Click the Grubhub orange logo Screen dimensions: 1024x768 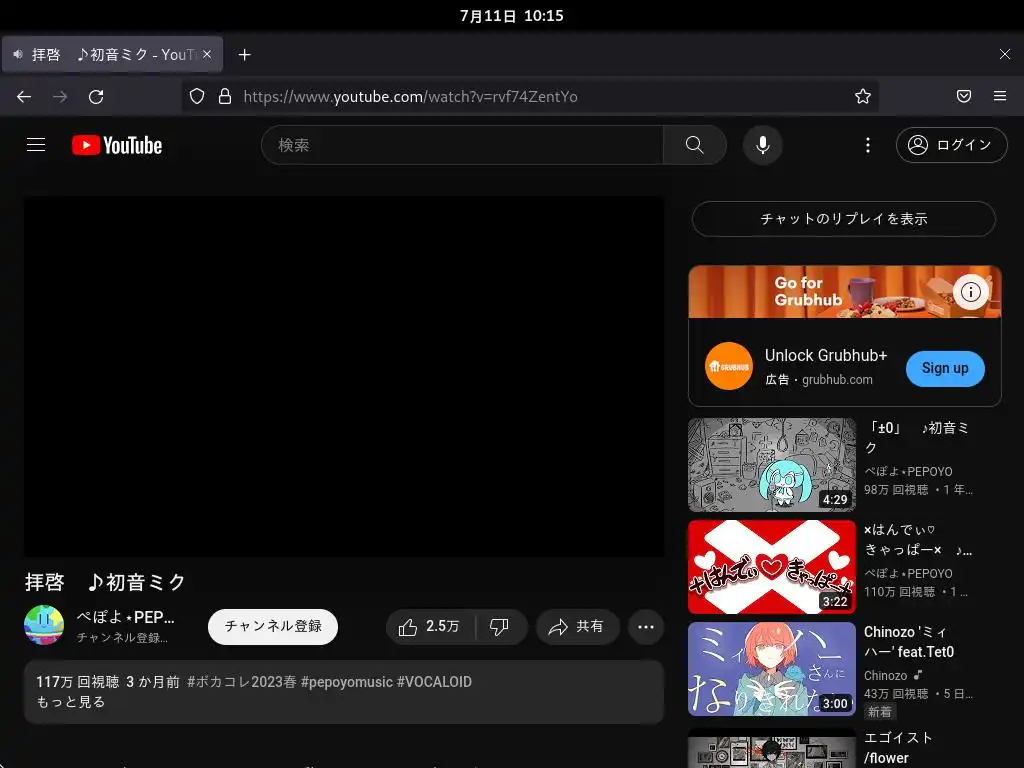pos(729,366)
